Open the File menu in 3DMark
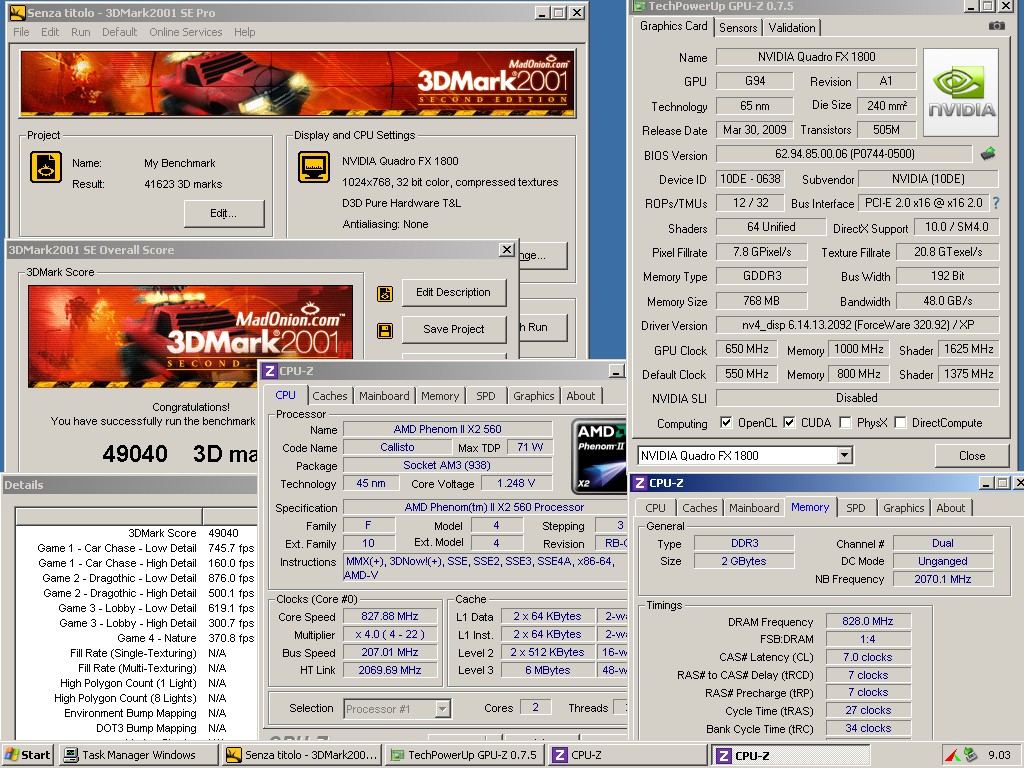1024x768 pixels. pos(22,32)
